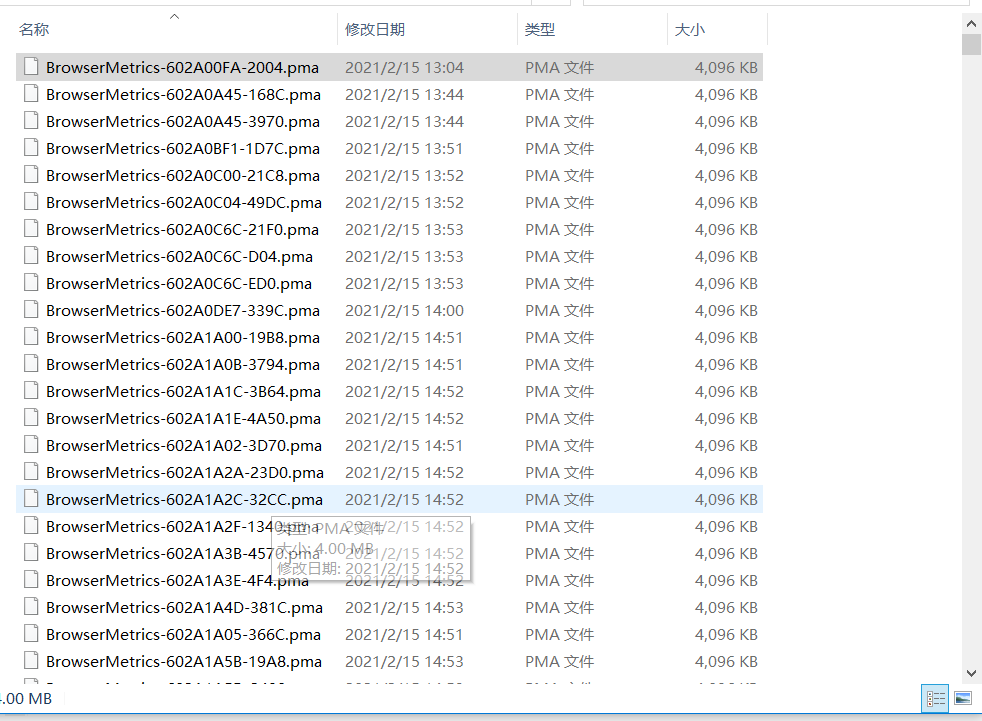This screenshot has height=721, width=982.
Task: Click the scrollbar up arrow
Action: (971, 22)
